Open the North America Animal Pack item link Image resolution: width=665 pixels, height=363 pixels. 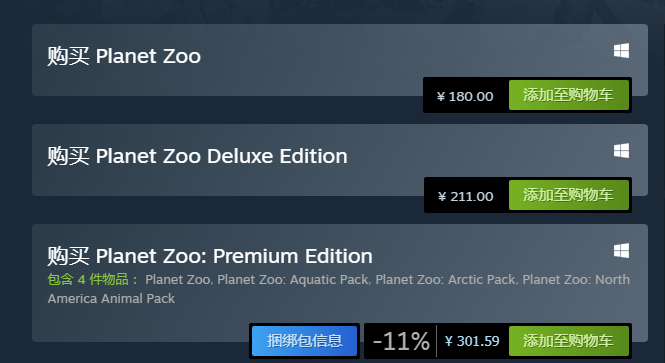point(338,289)
